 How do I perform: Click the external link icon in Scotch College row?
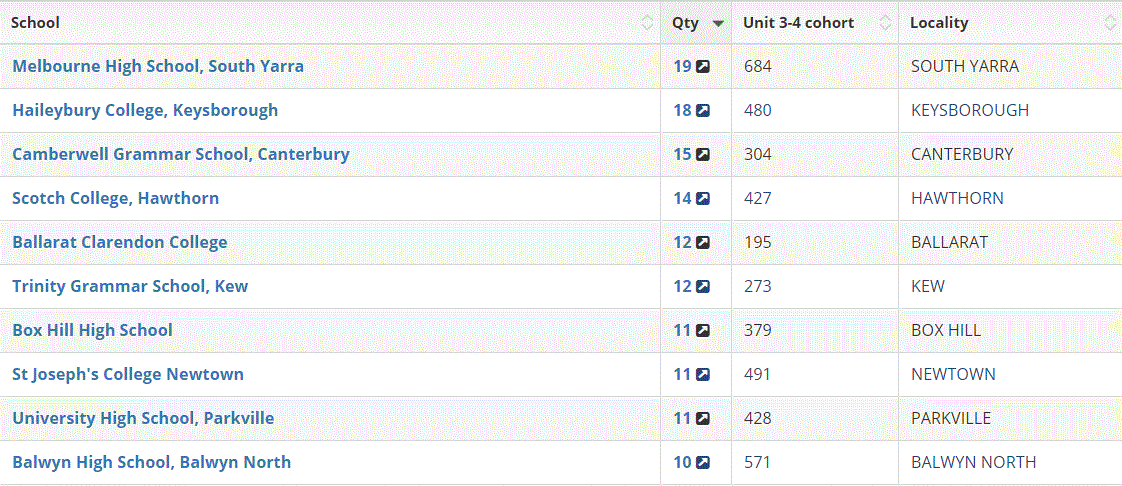click(x=703, y=199)
